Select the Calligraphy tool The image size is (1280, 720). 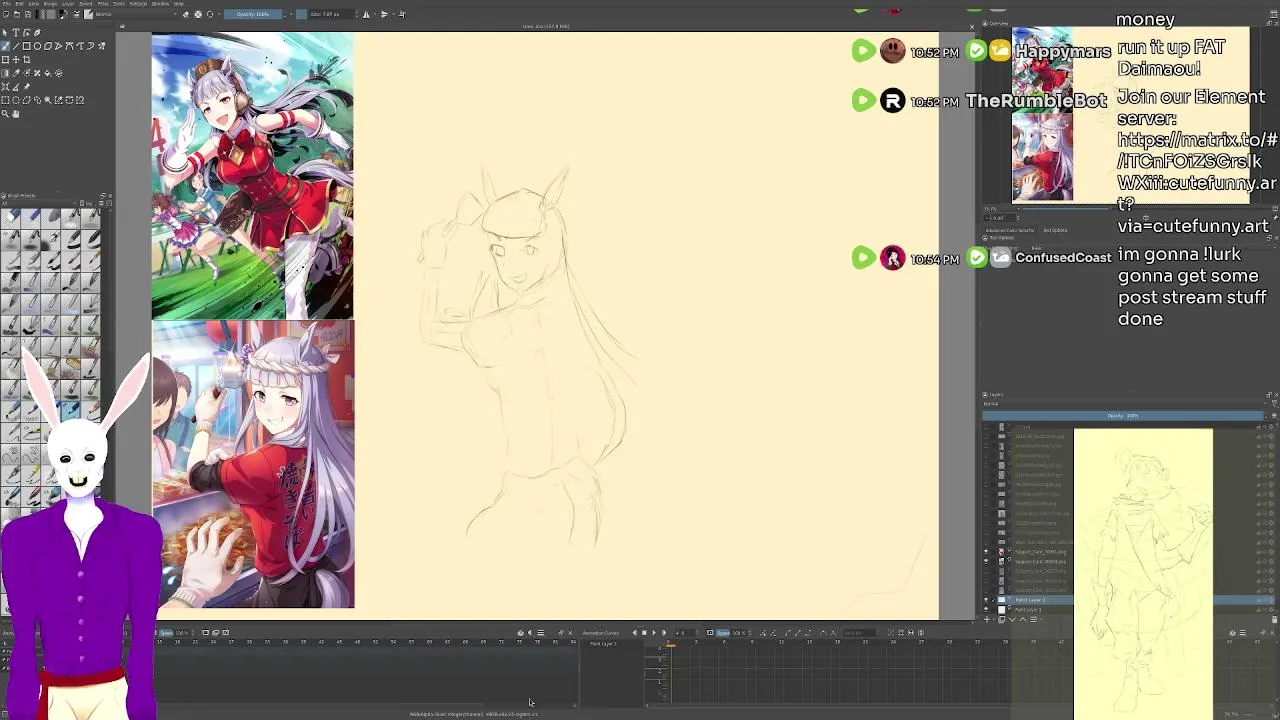[x=37, y=32]
